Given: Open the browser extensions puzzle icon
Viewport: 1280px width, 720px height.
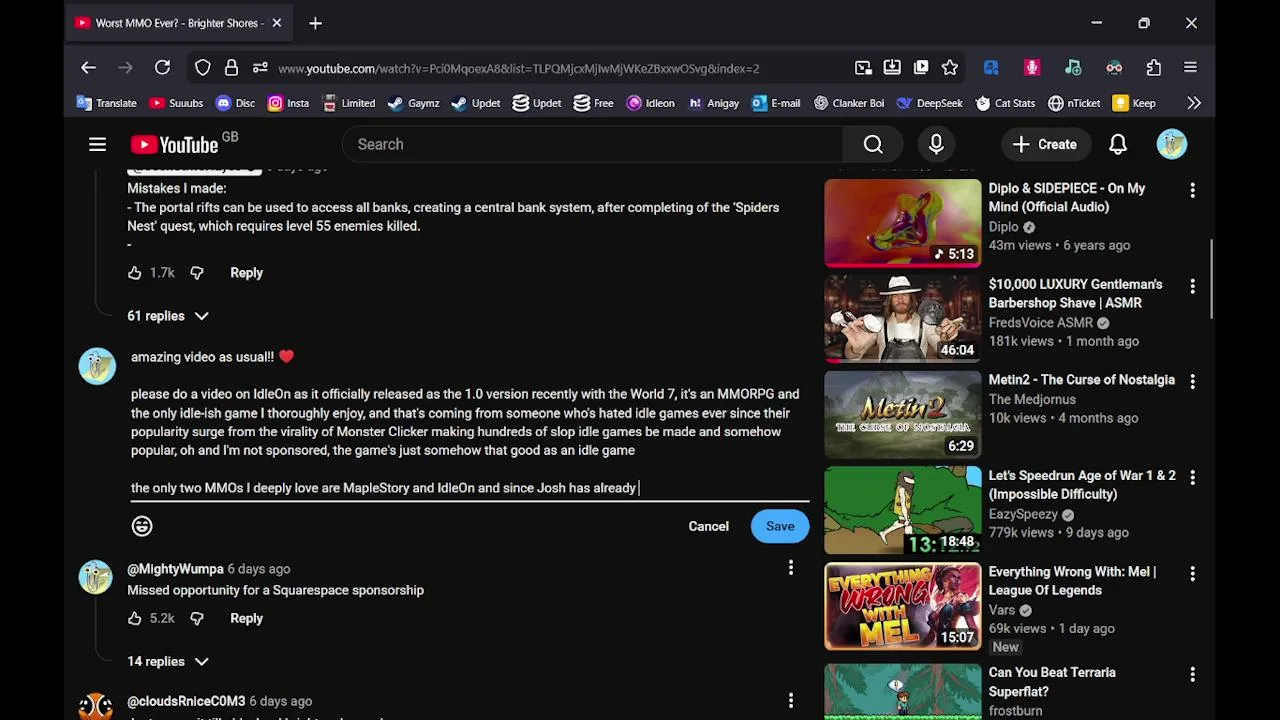Looking at the screenshot, I should [x=1154, y=68].
